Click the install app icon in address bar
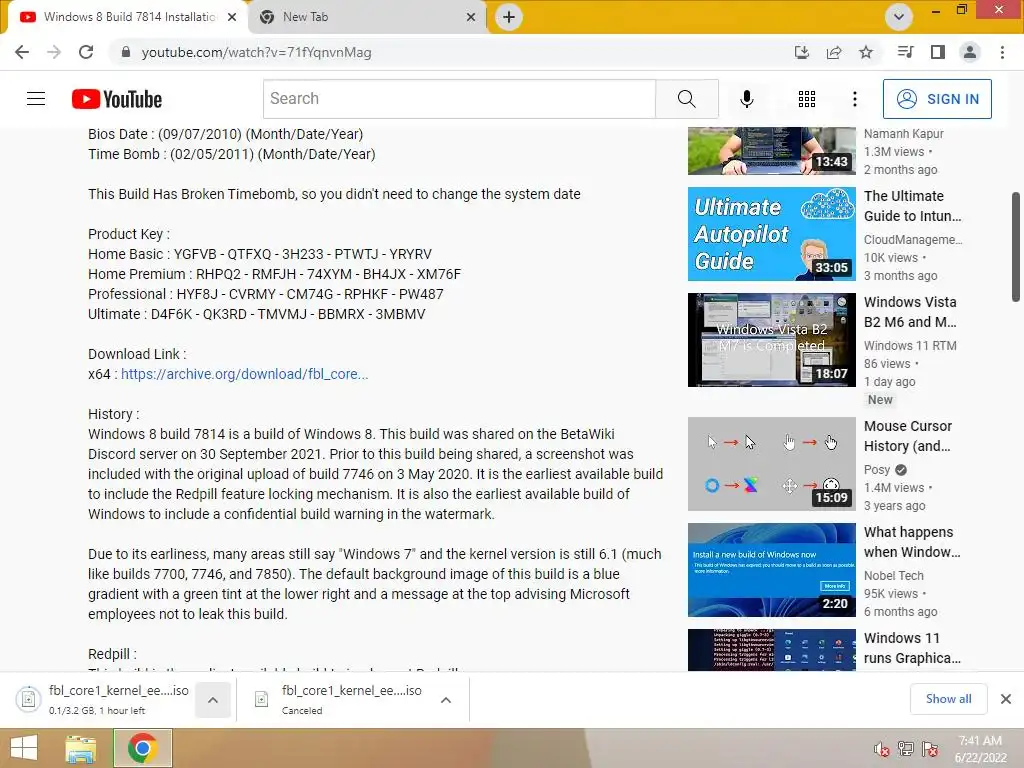This screenshot has height=768, width=1024. point(801,52)
